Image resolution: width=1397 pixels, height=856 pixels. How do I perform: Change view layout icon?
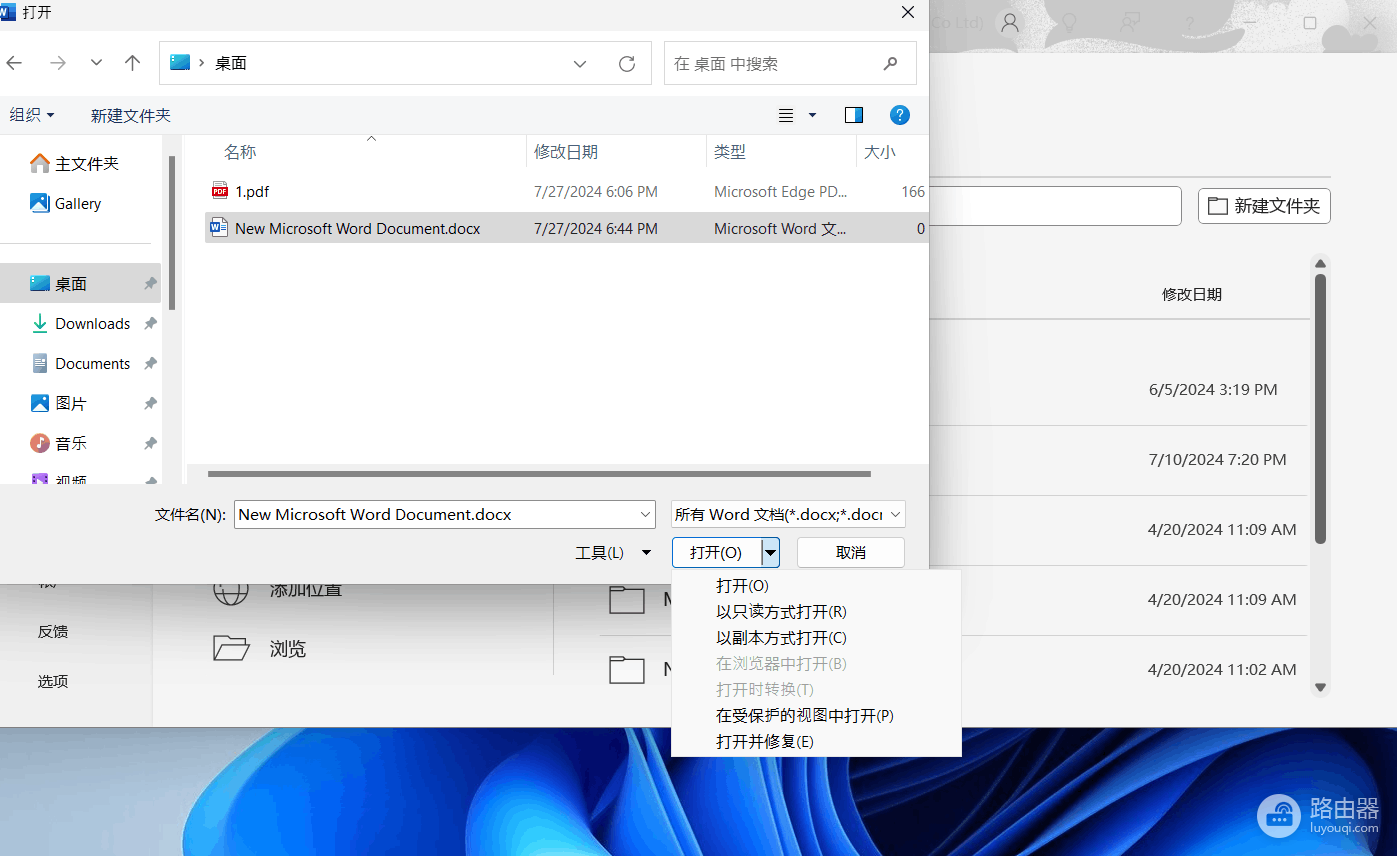click(x=786, y=116)
